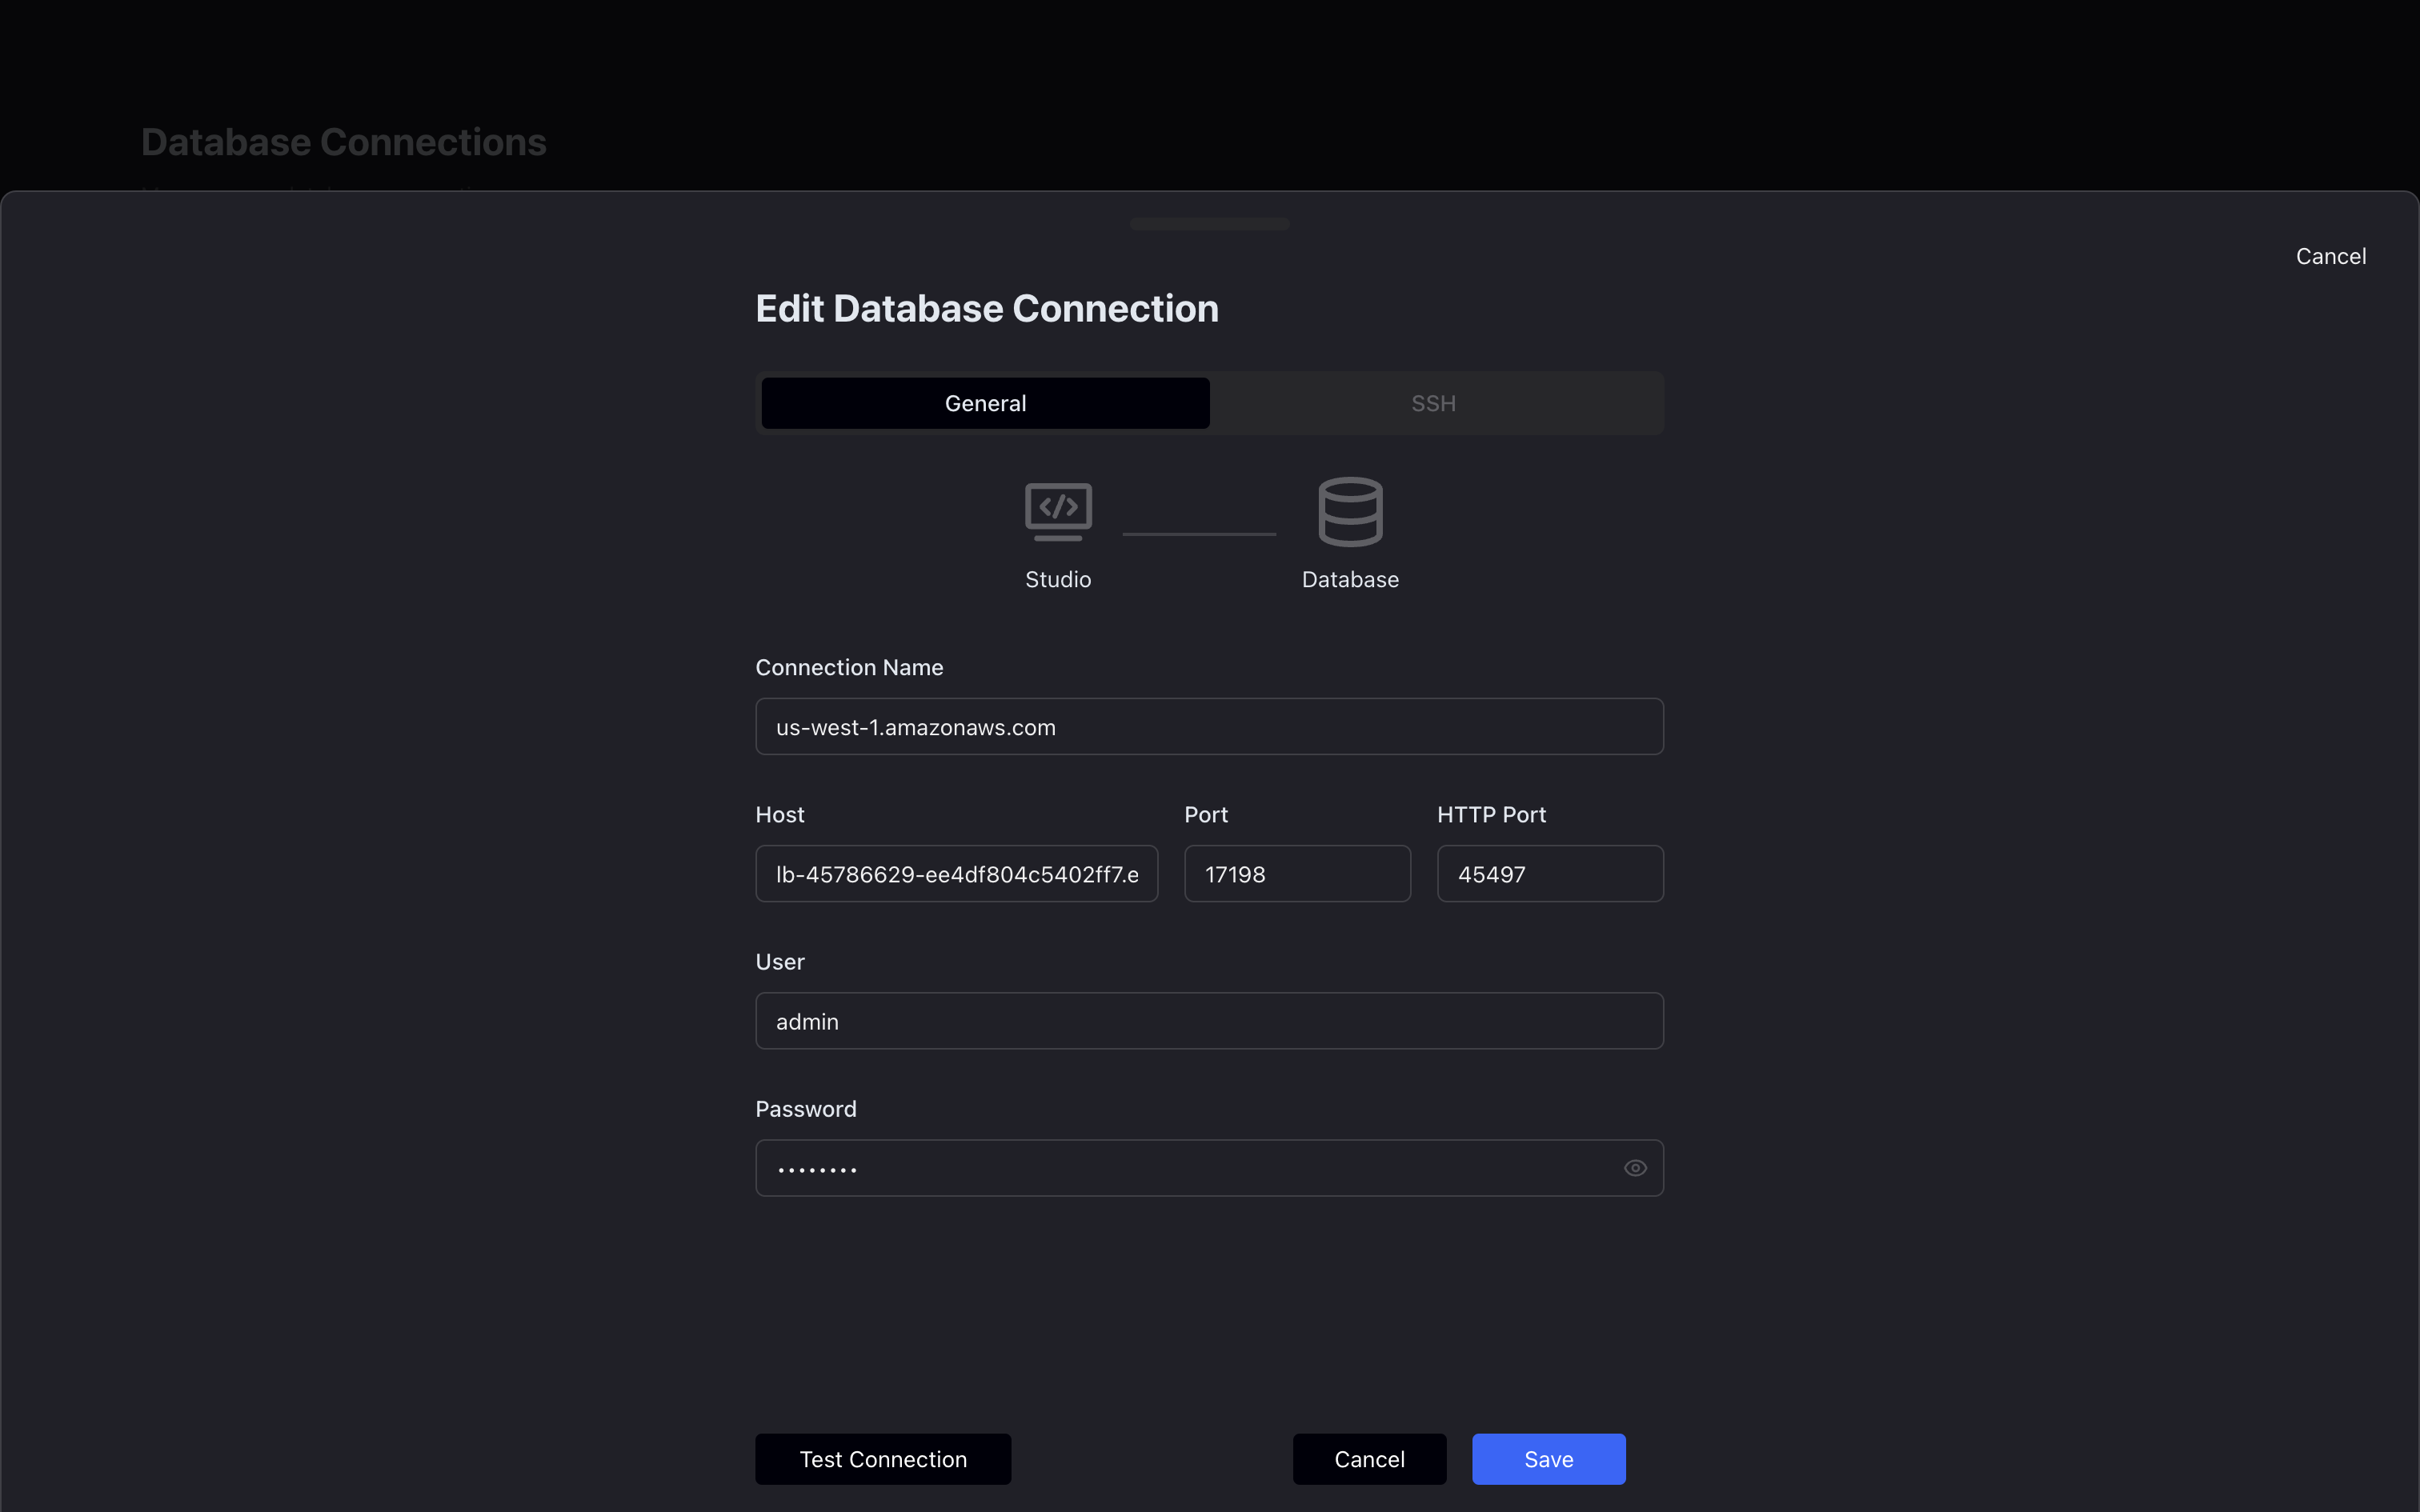Click the Port label
Viewport: 2420px width, 1512px height.
(1206, 814)
